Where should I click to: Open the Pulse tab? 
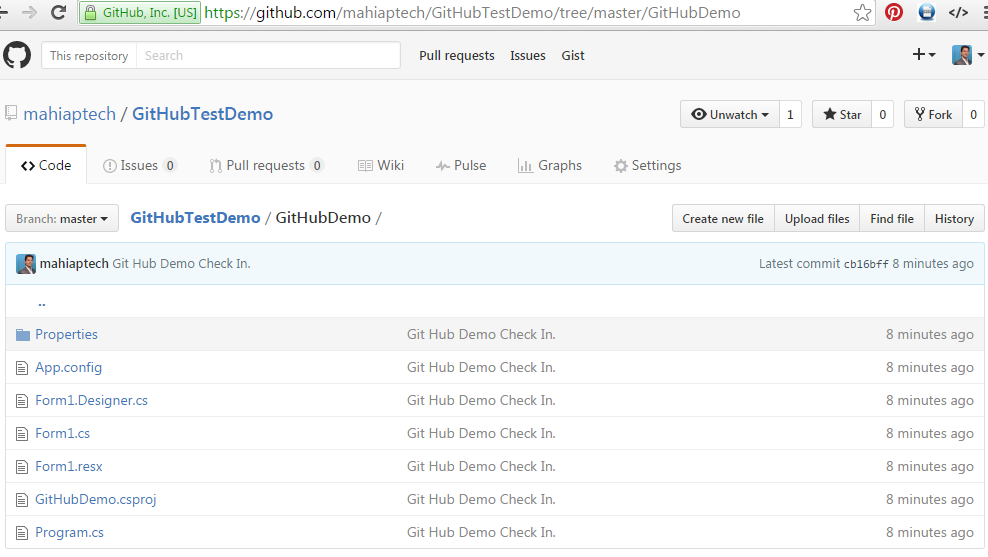coord(461,165)
